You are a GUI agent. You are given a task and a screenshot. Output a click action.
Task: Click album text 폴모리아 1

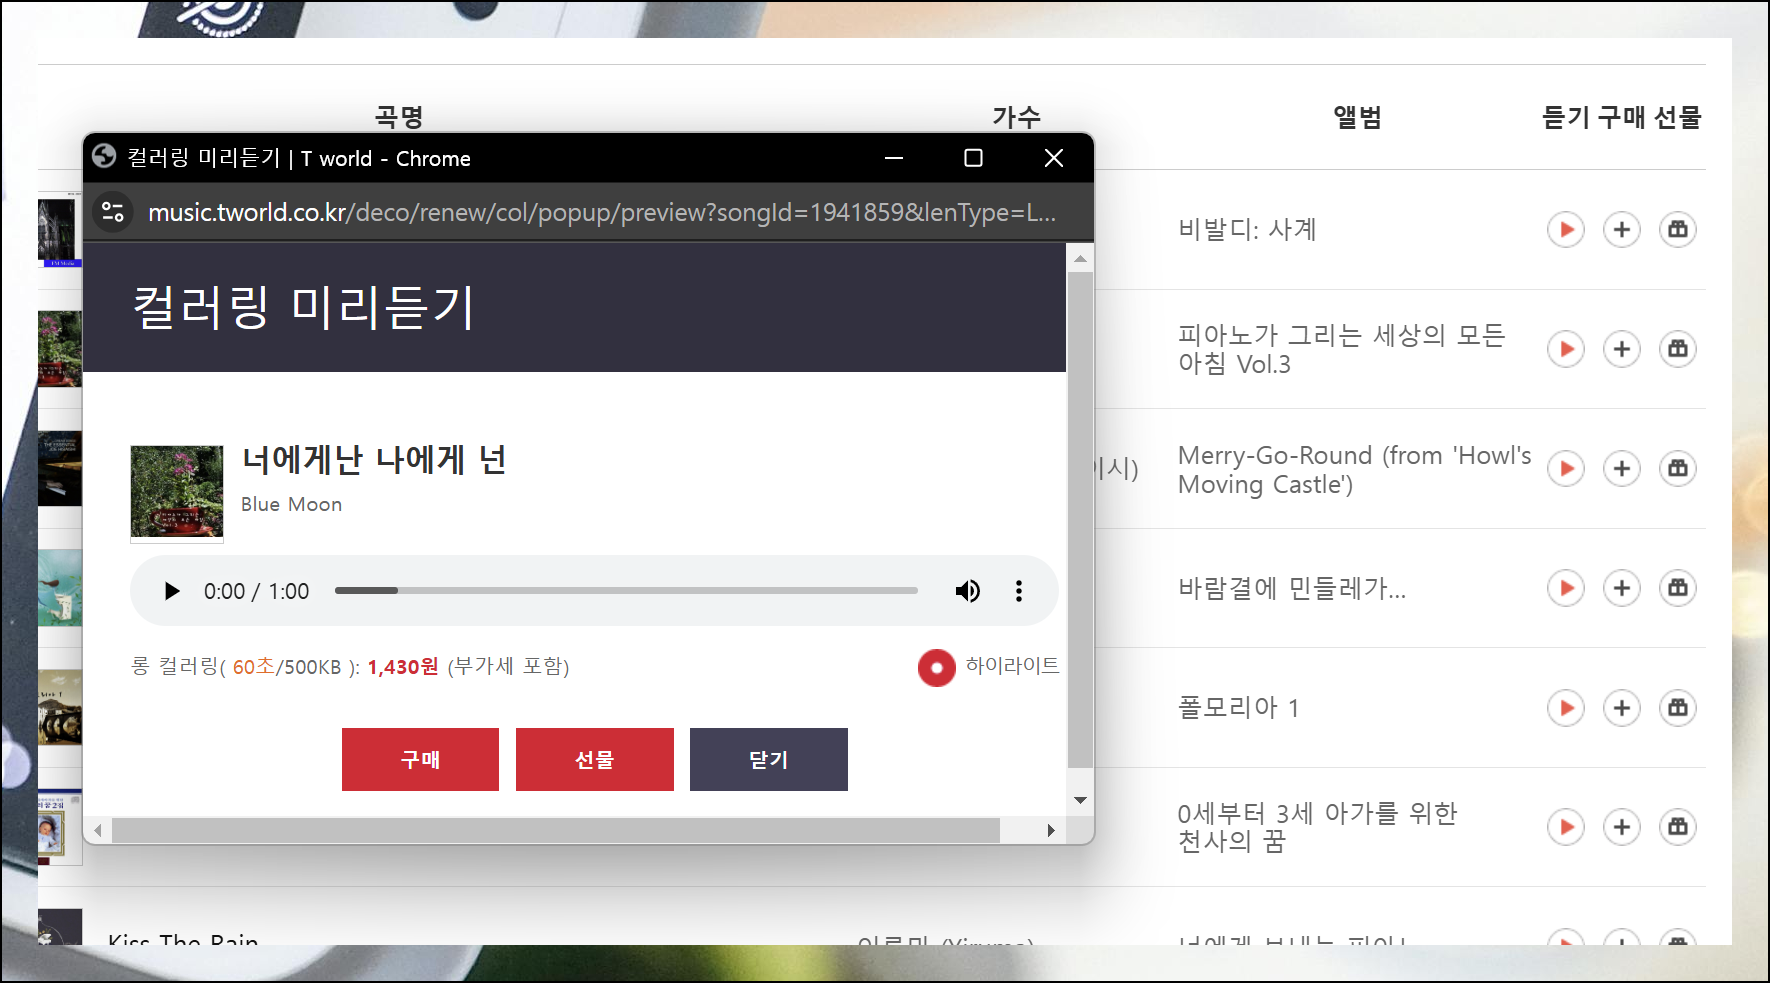tap(1238, 708)
